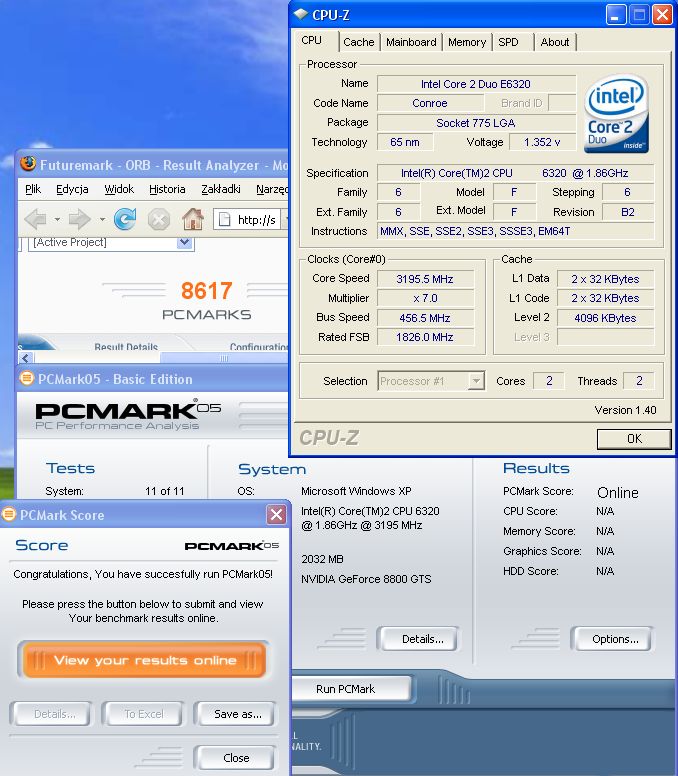Open the Plik menu in Firefox

pos(33,189)
